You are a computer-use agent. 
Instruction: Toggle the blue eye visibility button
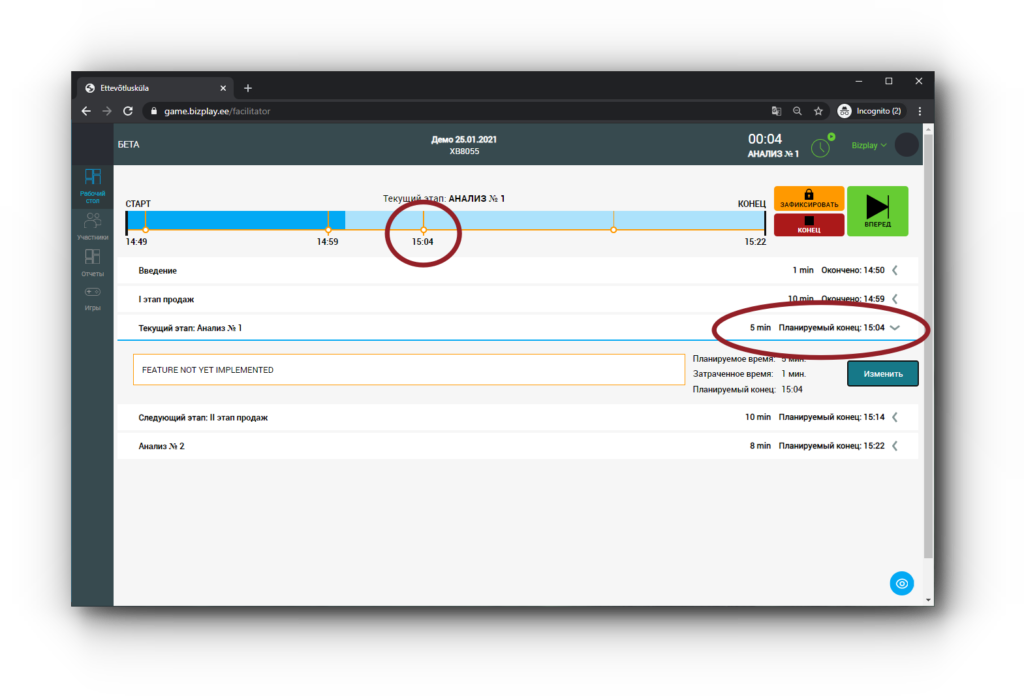902,583
